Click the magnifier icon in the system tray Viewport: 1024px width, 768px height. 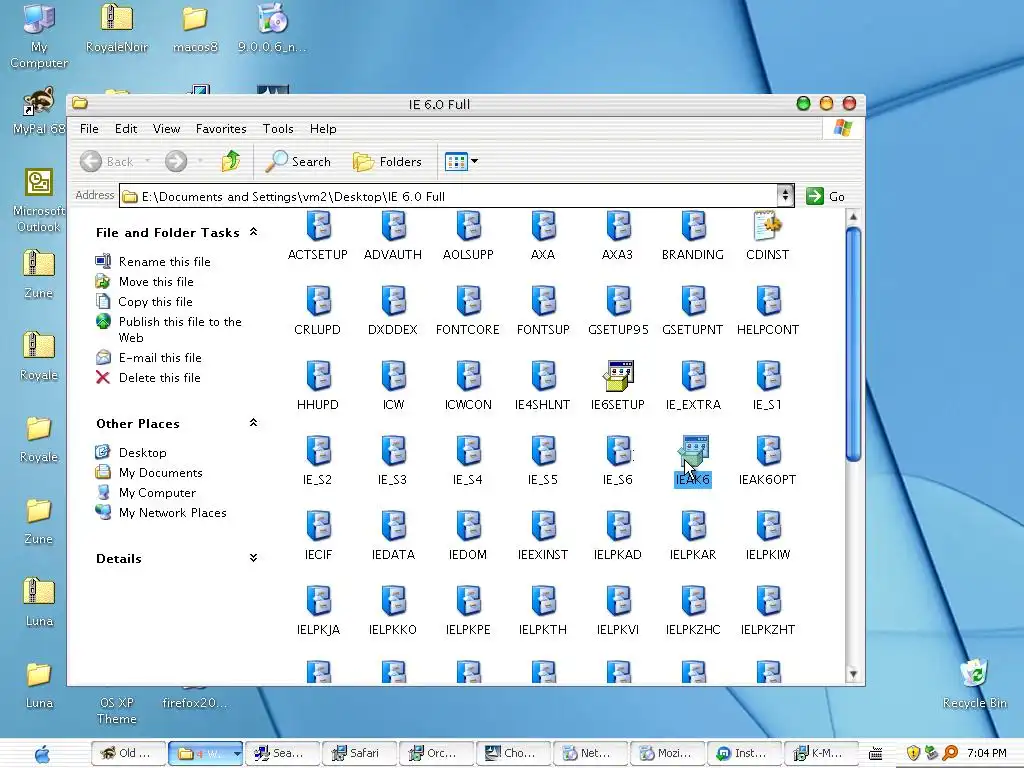click(x=950, y=753)
